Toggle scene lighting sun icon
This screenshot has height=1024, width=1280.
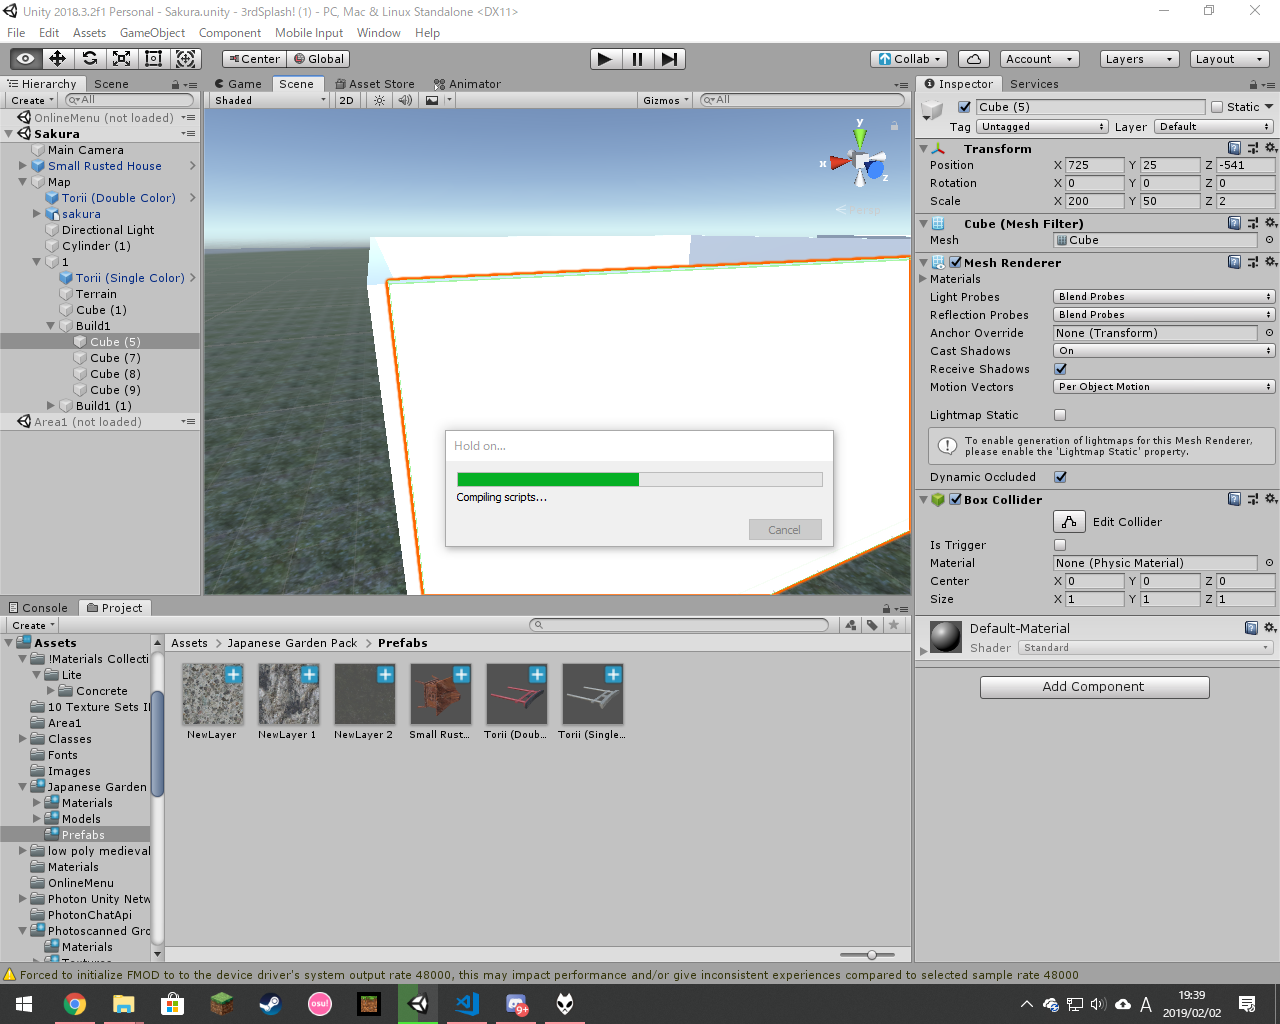coord(379,100)
